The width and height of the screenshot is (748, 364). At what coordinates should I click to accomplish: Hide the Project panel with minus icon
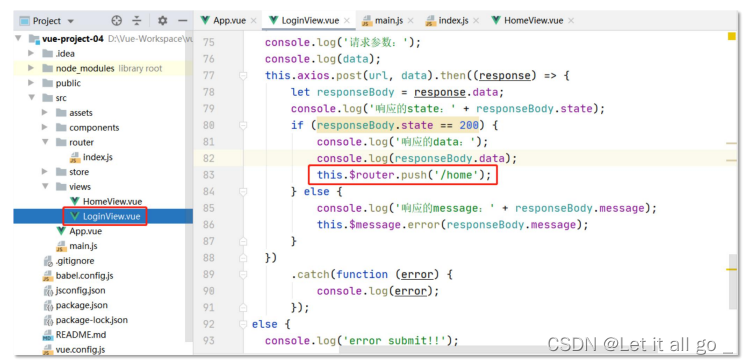183,21
